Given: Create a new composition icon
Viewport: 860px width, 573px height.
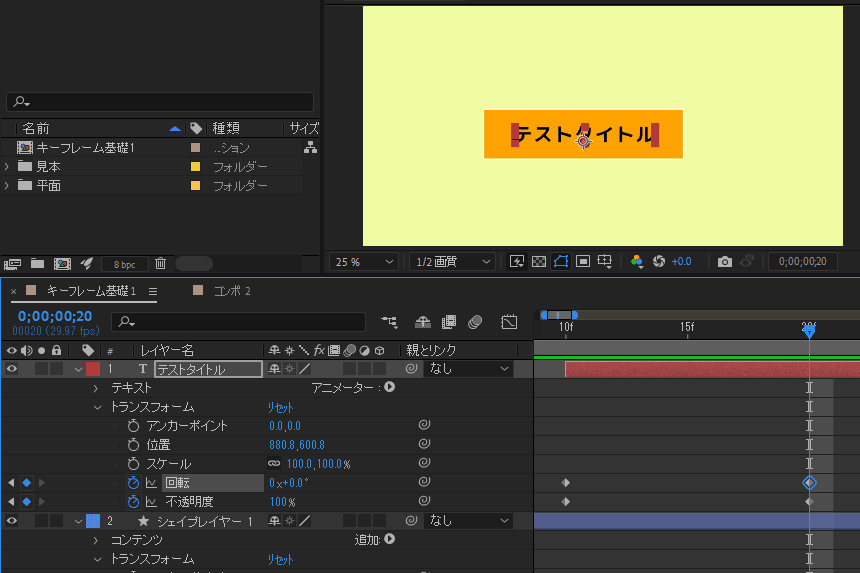Looking at the screenshot, I should click(x=62, y=264).
